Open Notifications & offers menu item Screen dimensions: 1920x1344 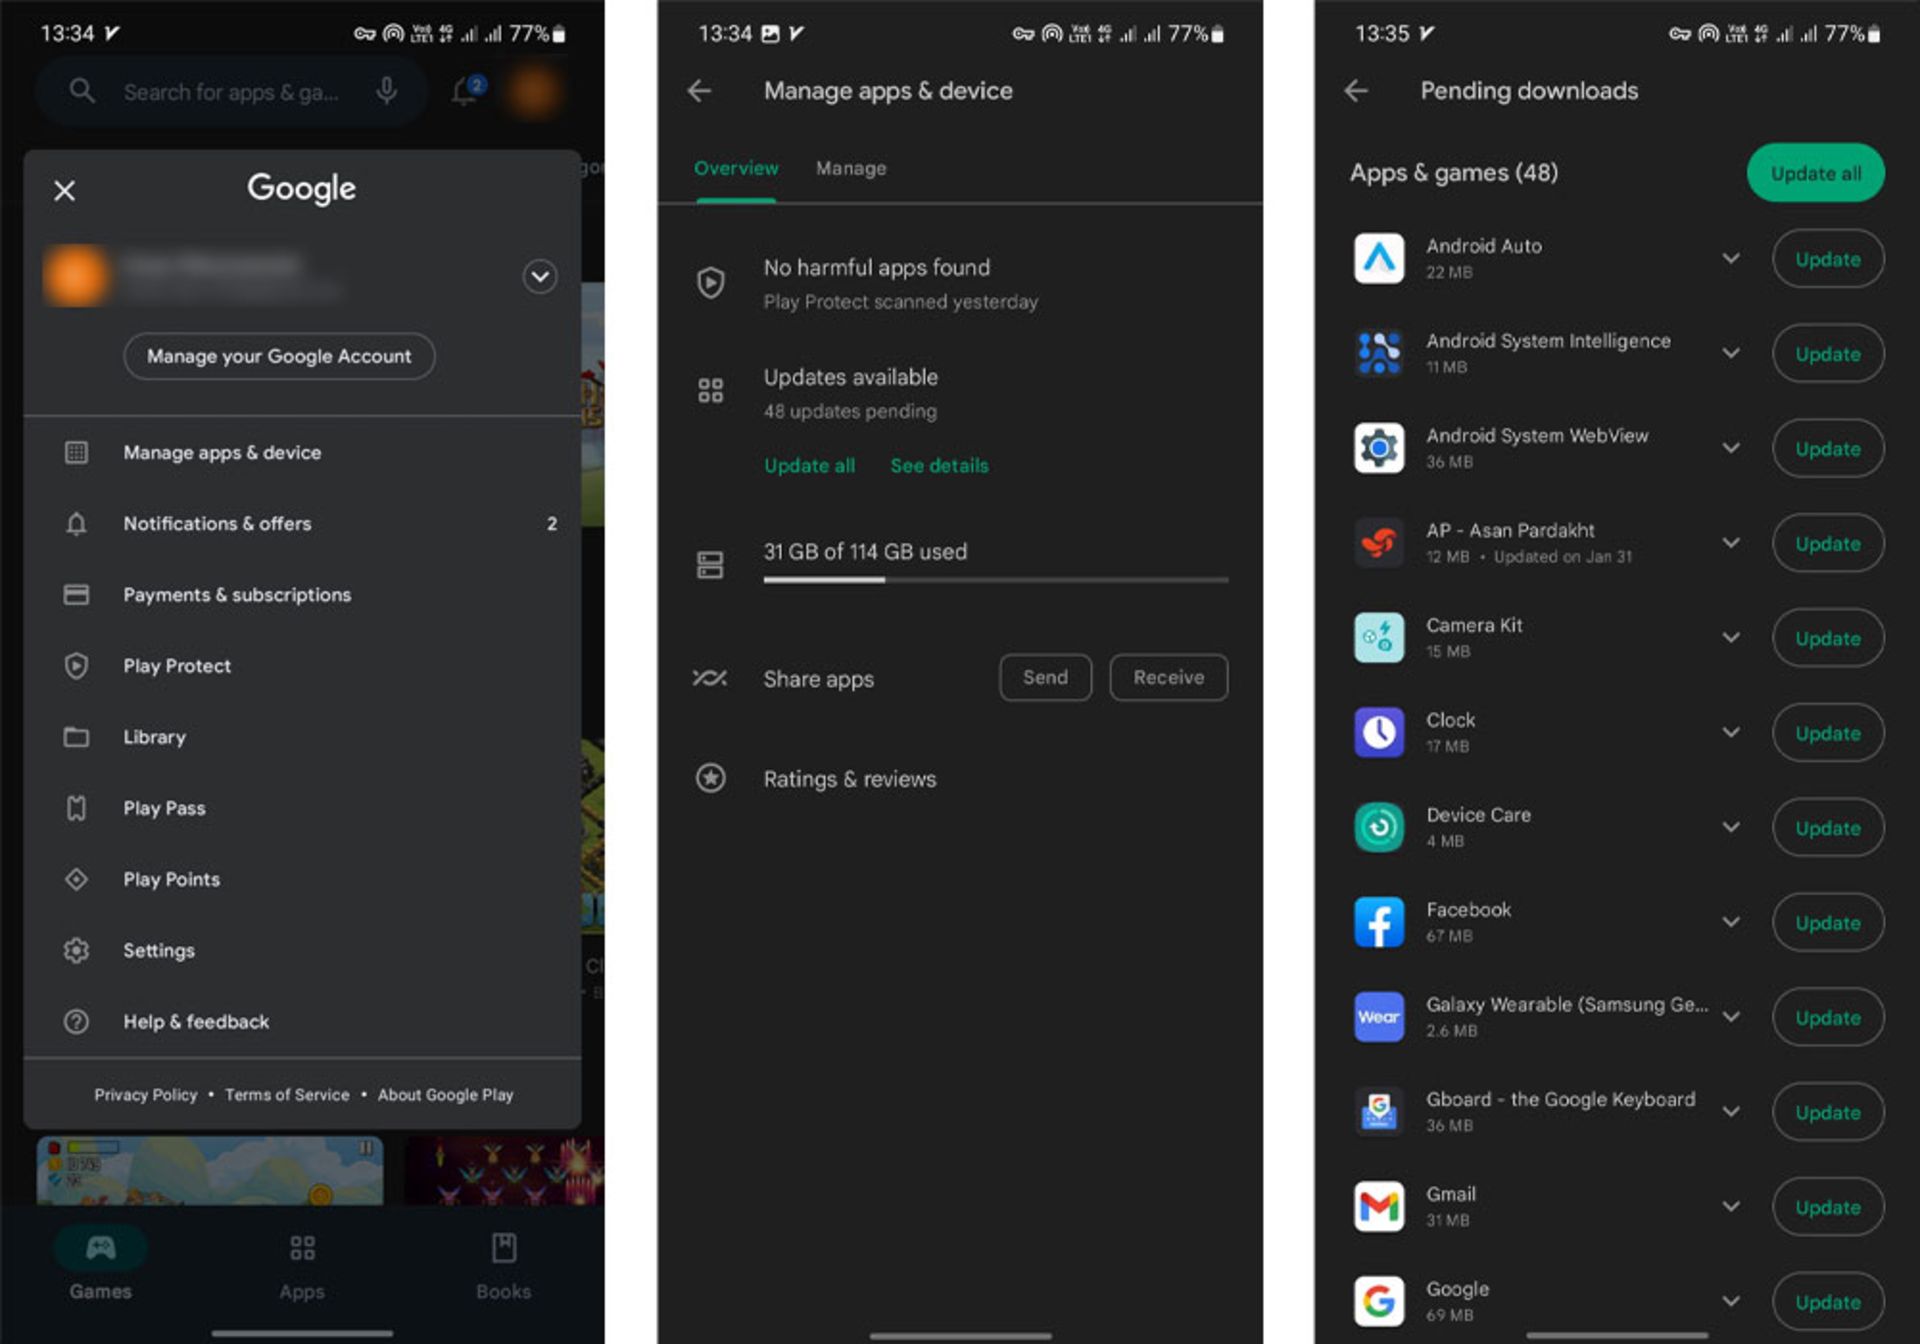(x=302, y=523)
